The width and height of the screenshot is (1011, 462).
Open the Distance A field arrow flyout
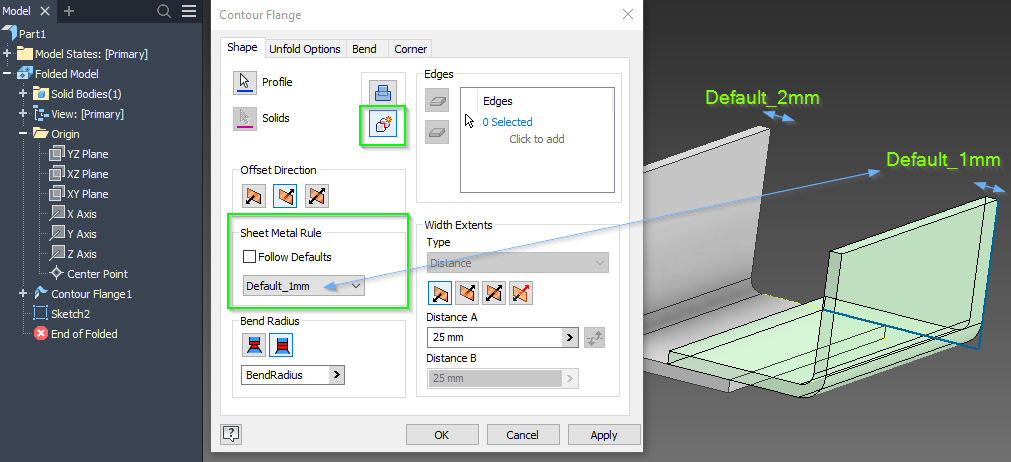(x=571, y=337)
